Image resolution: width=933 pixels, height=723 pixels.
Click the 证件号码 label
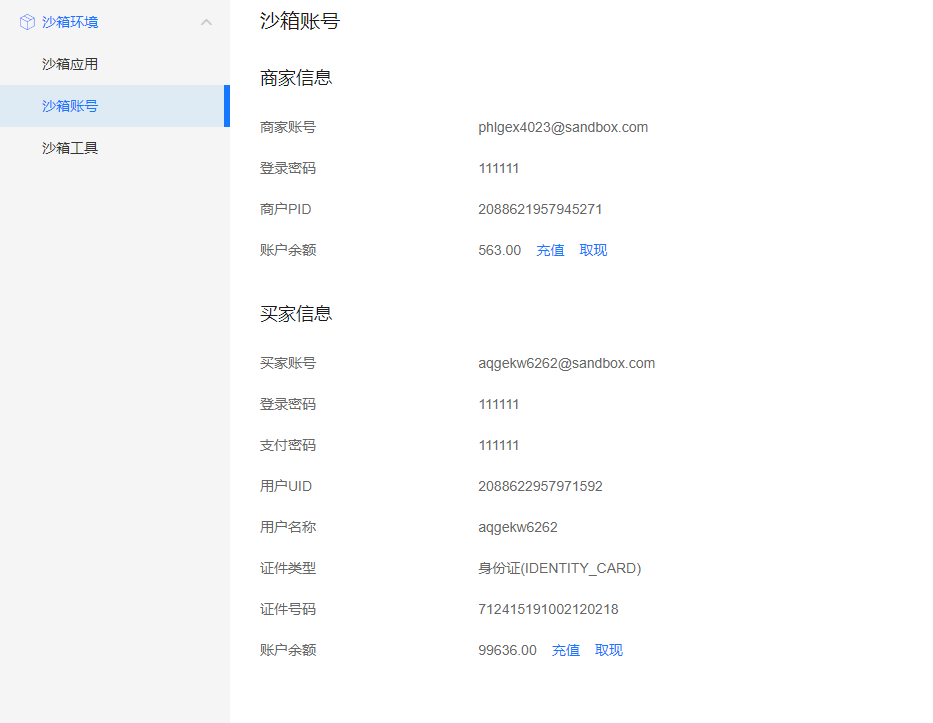(288, 609)
